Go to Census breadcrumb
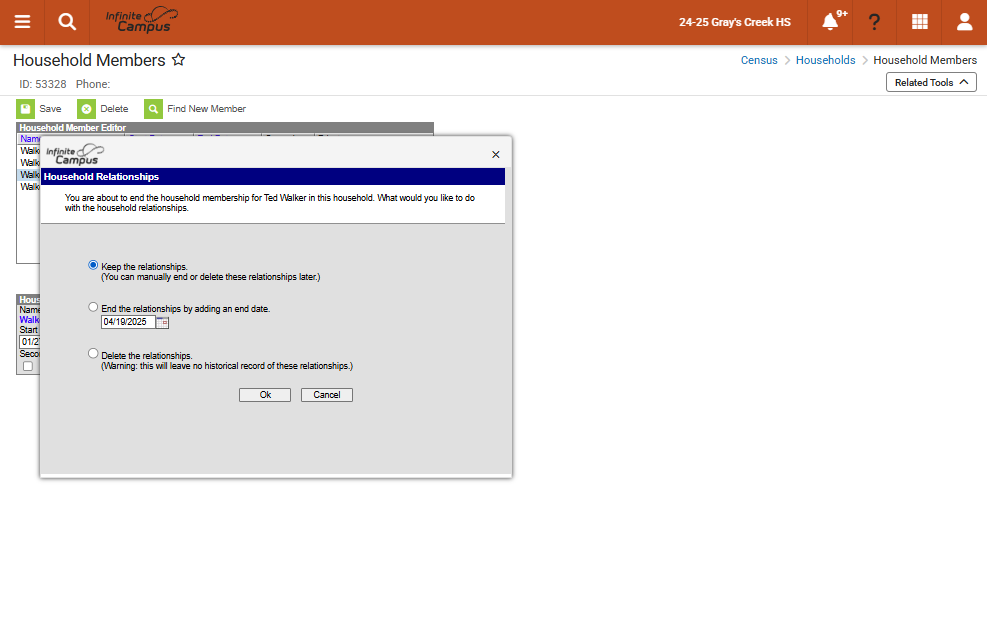Viewport: 987px width, 641px height. click(759, 60)
